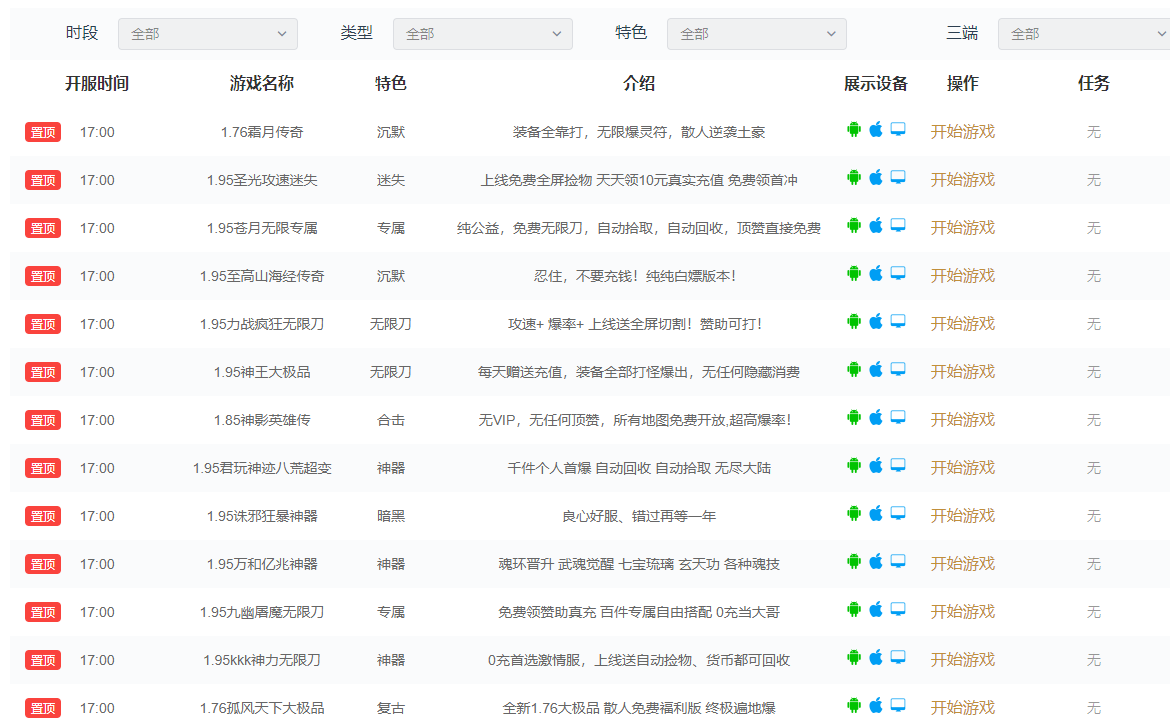Screen dimensions: 1170x728
Task: Click PC monitor icon for 1.95苍月无限专属
Action: [898, 225]
